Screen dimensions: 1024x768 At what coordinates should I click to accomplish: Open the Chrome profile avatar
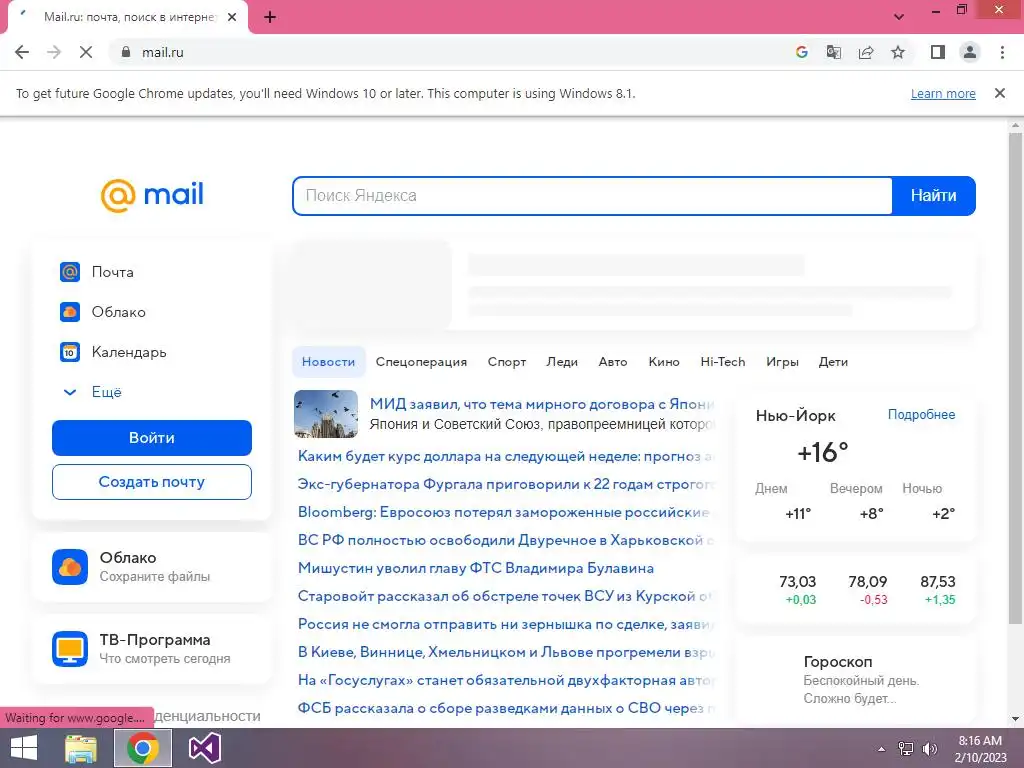point(970,52)
